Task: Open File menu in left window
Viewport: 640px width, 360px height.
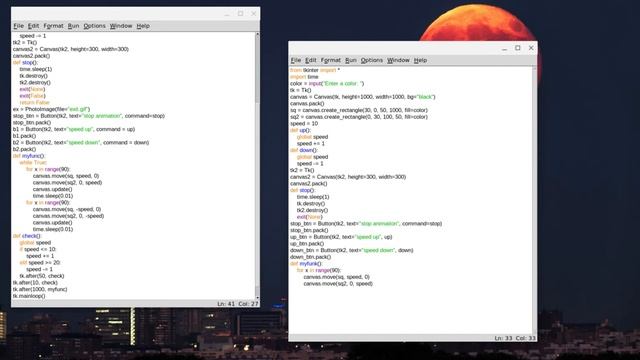Action: 18,26
